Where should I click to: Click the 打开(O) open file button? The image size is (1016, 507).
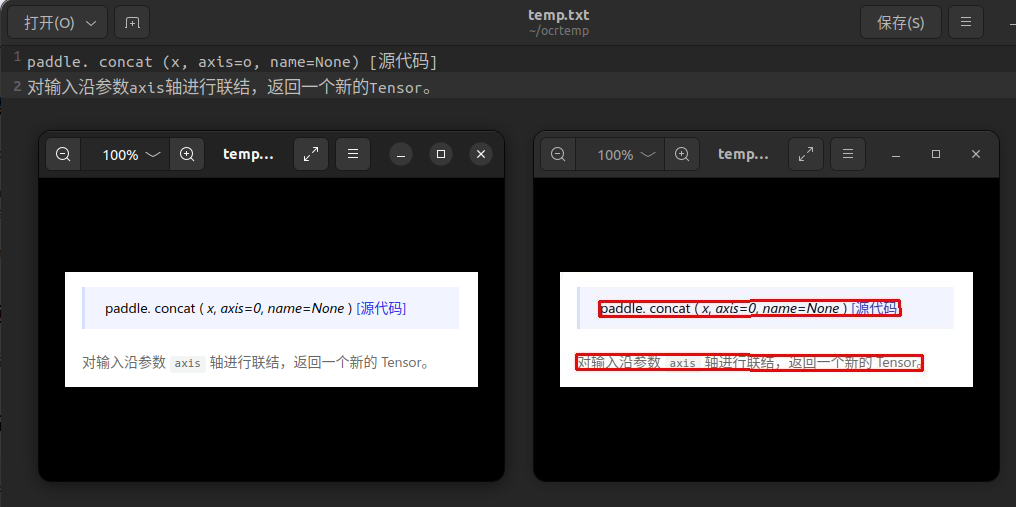(49, 22)
